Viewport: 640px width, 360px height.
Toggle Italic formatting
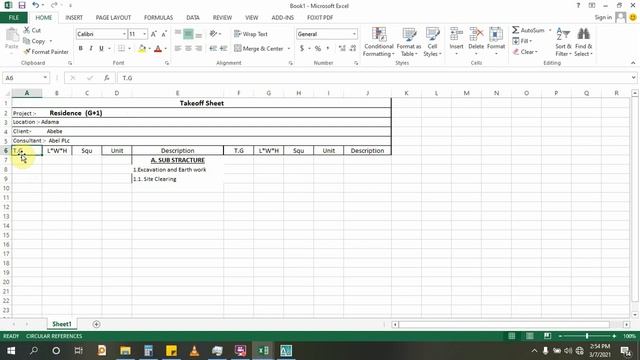(91, 48)
